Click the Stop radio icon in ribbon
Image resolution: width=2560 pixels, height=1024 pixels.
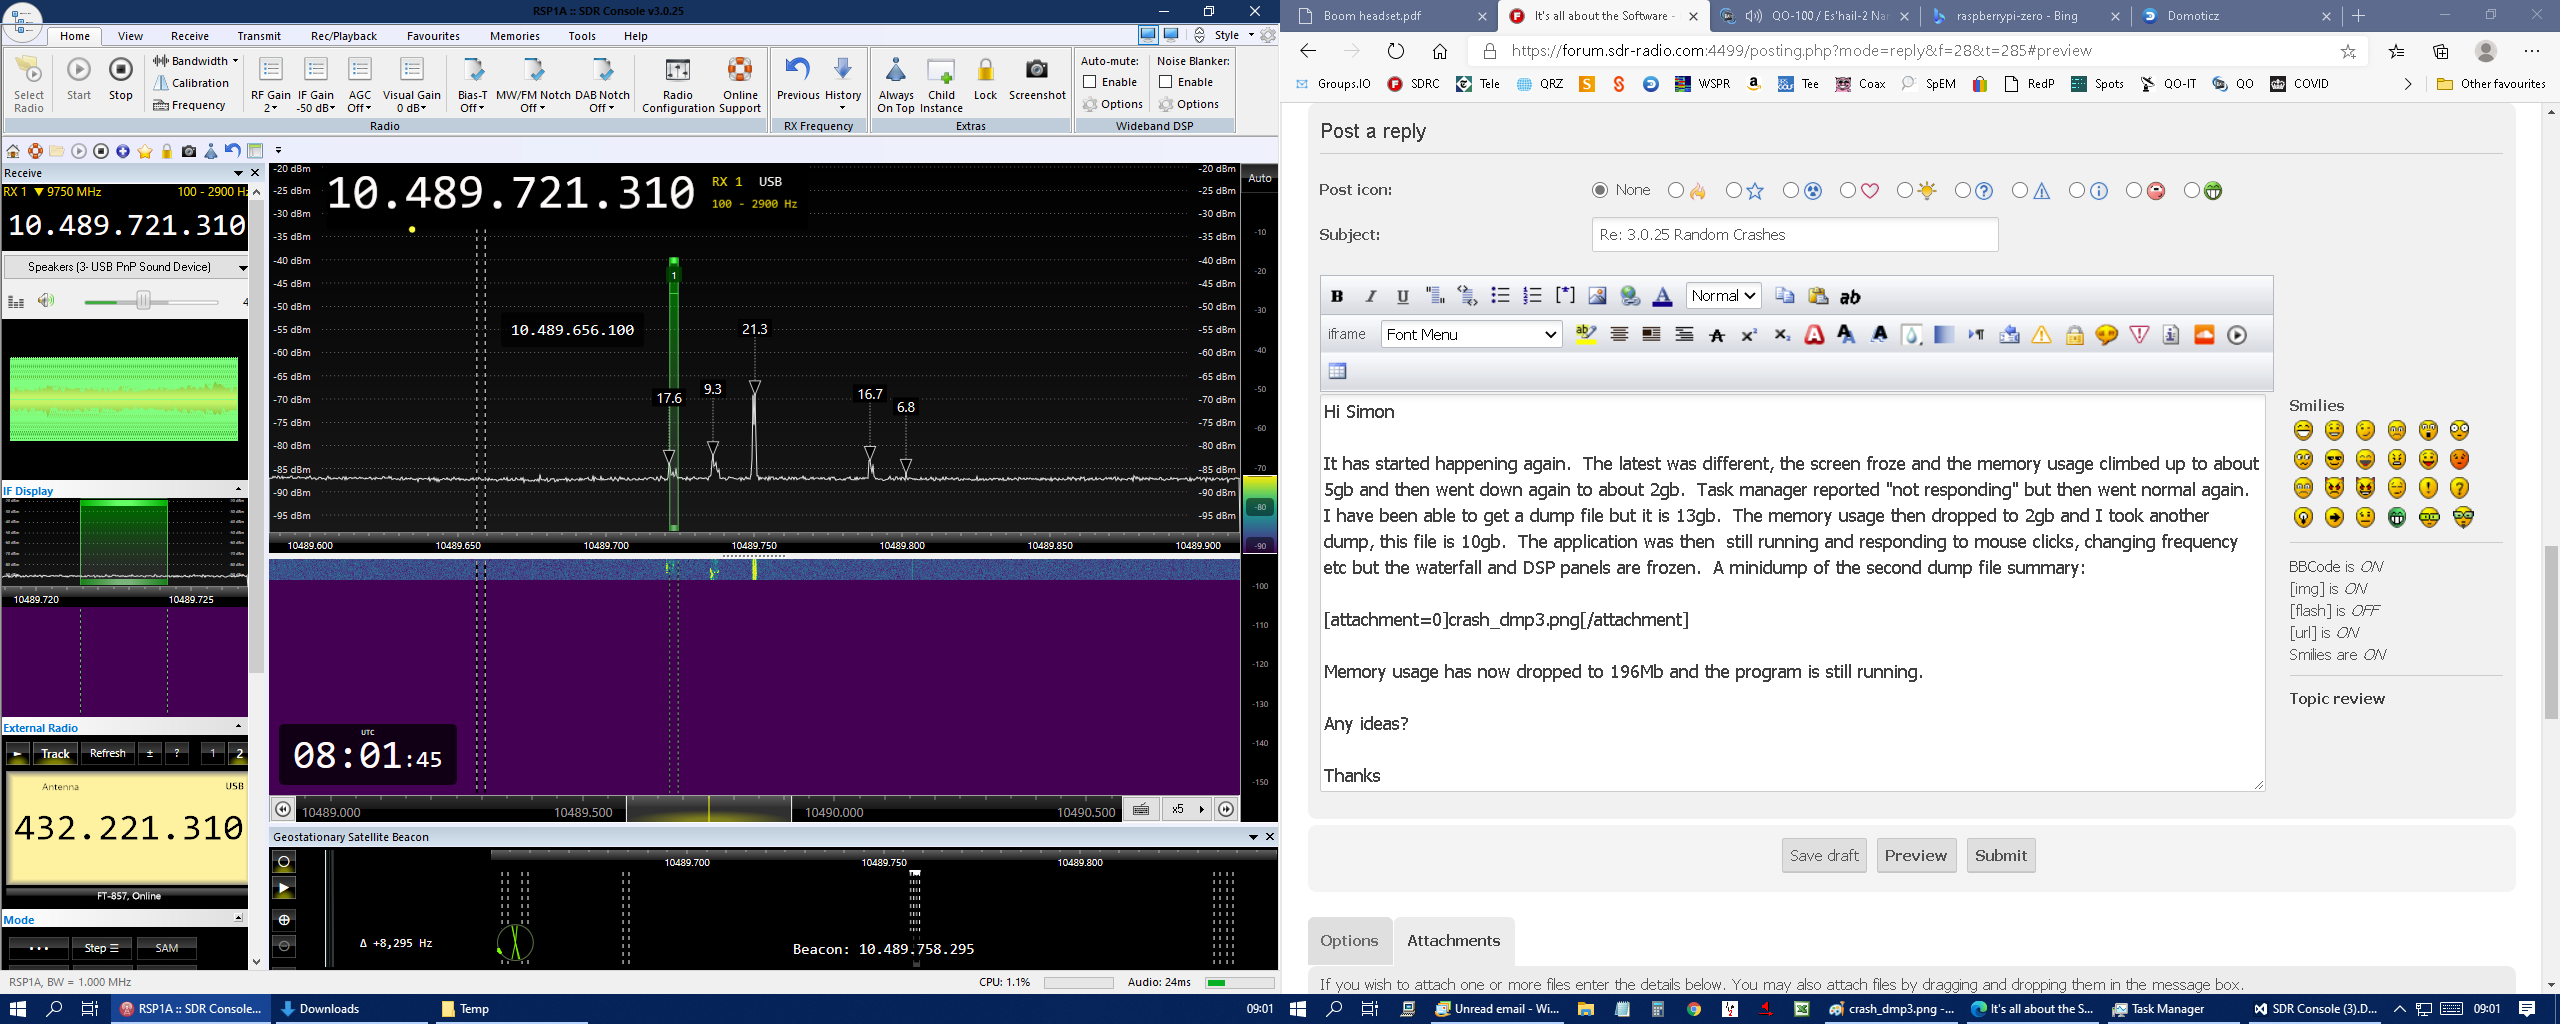coord(120,70)
